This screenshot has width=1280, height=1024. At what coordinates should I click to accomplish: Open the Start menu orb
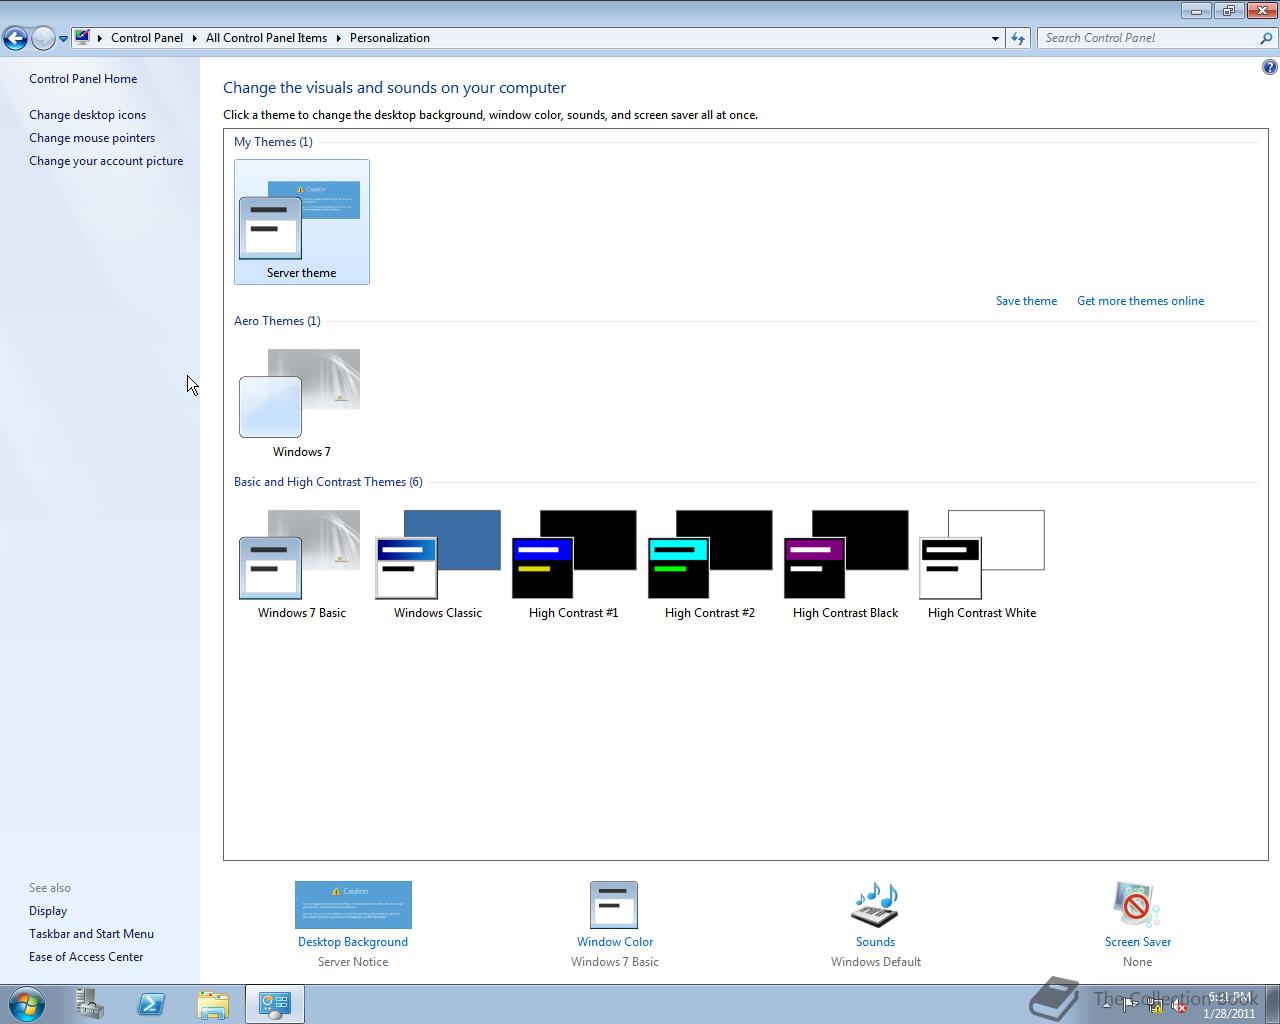(27, 1004)
